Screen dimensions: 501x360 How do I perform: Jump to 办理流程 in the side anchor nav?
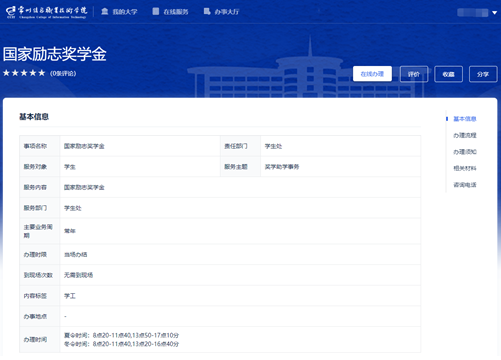[x=465, y=135]
